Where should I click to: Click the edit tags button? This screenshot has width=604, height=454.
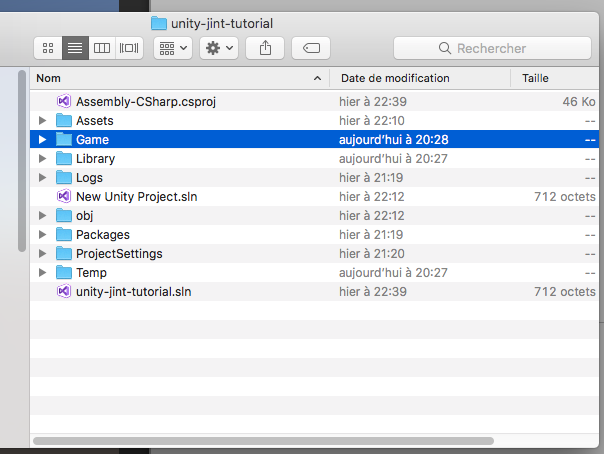pos(311,48)
